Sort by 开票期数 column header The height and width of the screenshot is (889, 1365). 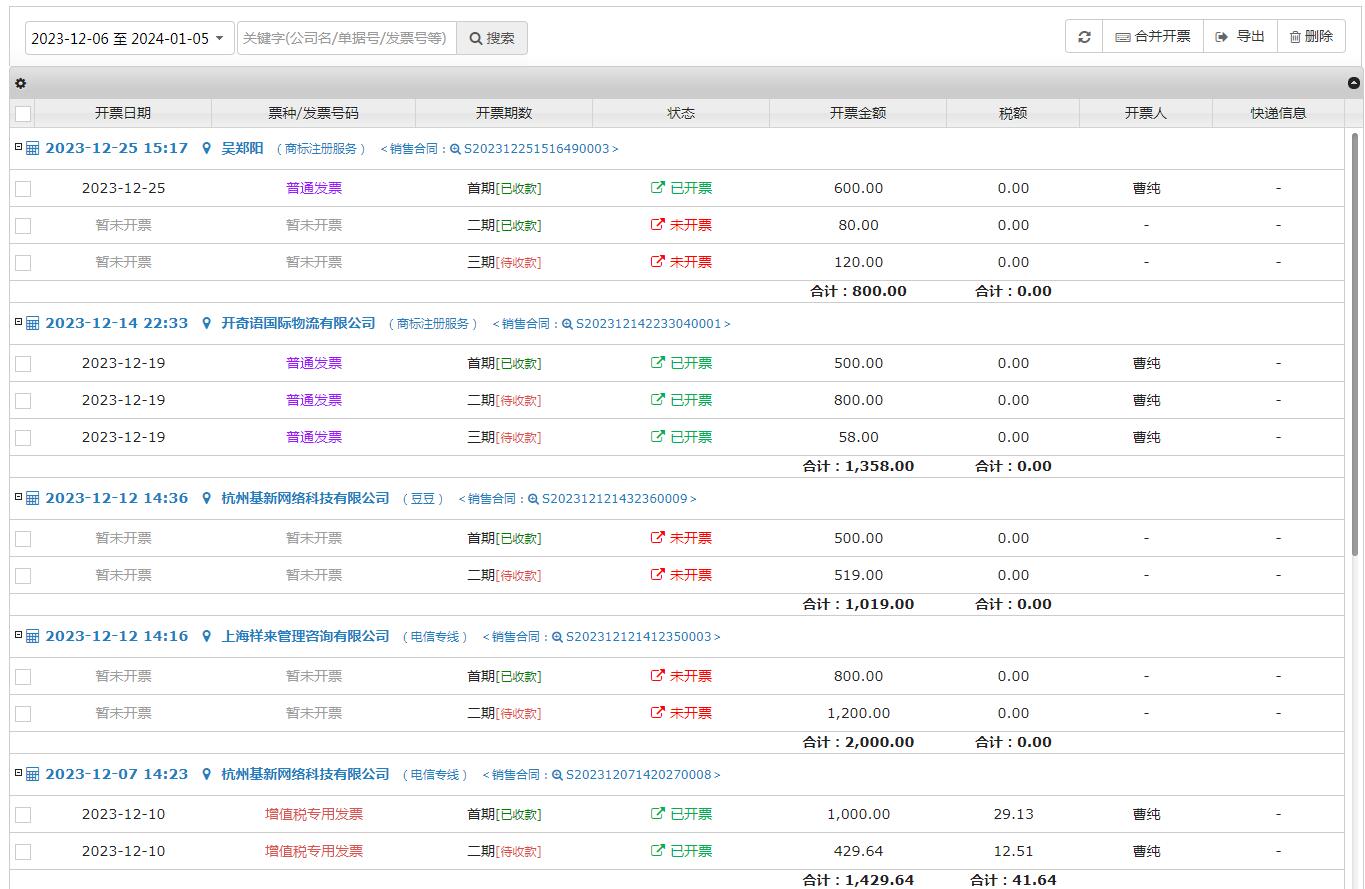[x=504, y=113]
